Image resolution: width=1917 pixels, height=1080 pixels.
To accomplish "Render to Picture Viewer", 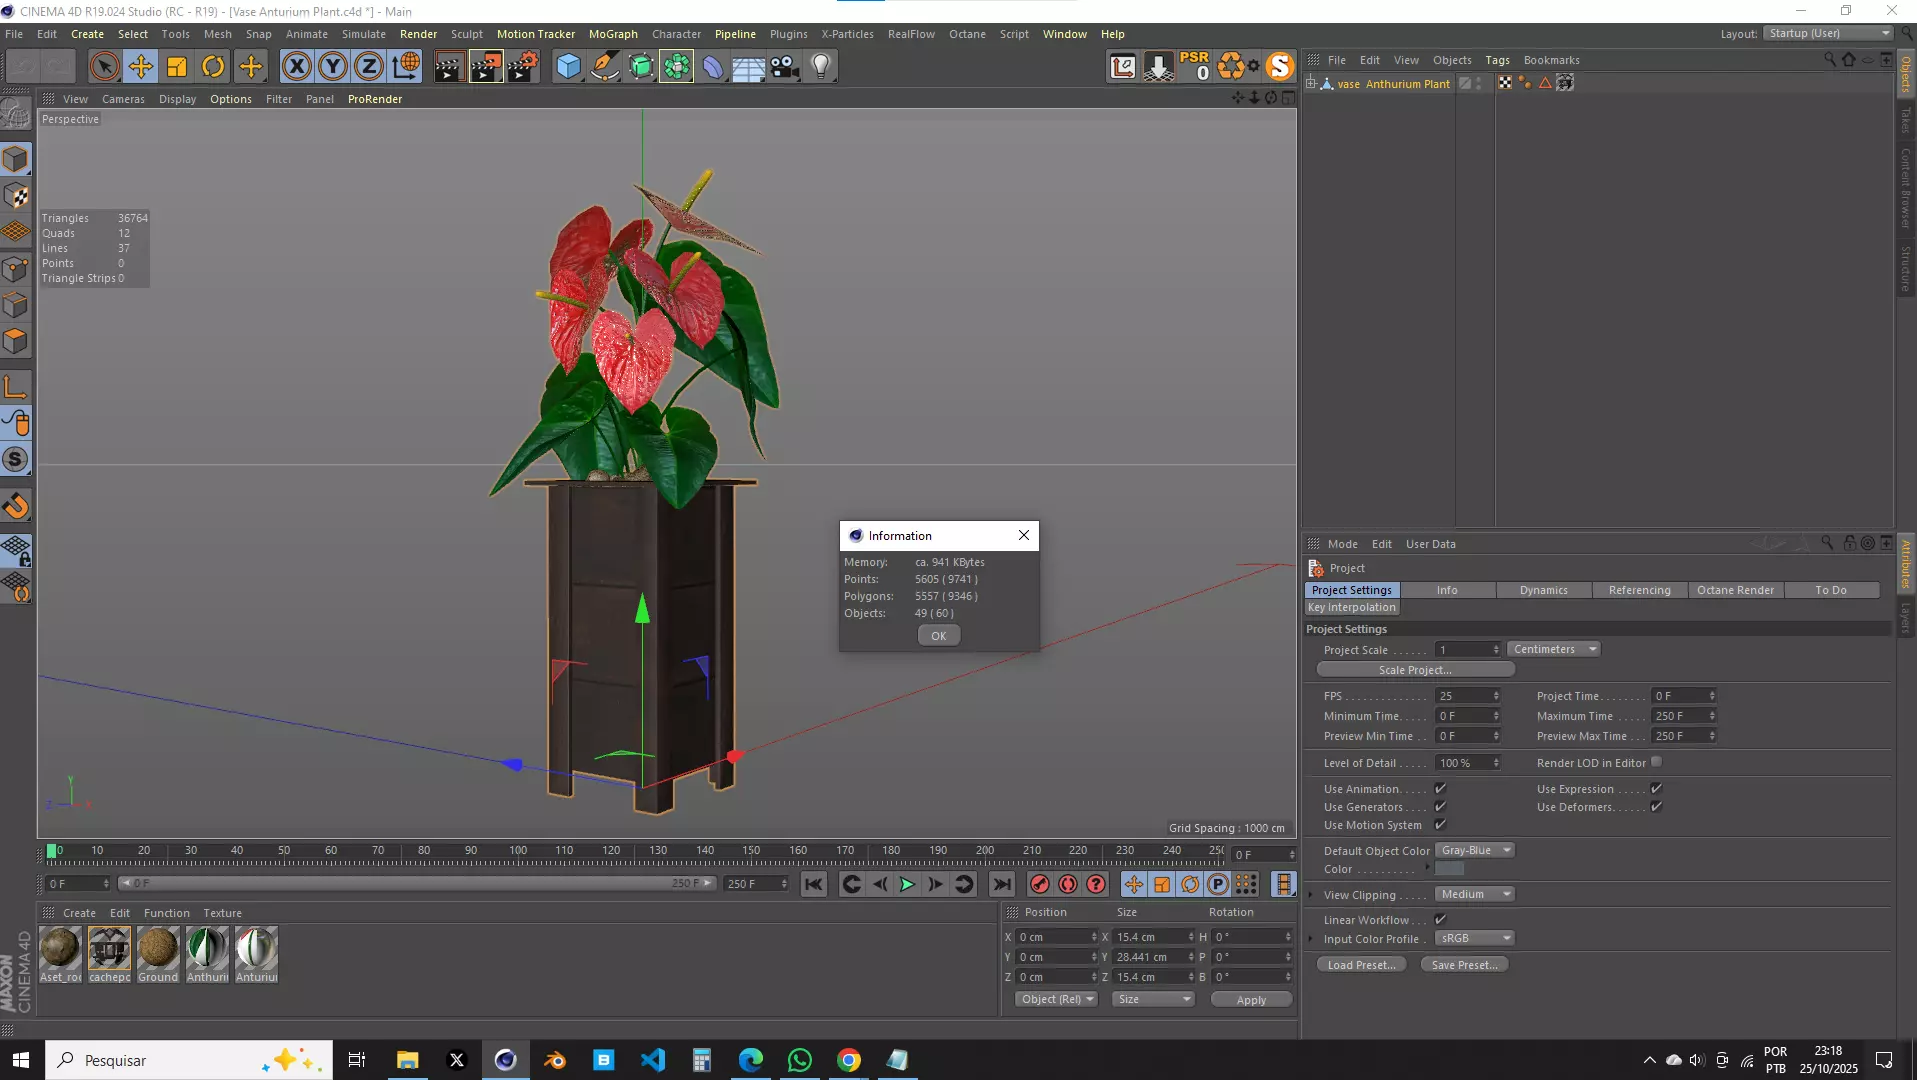I will [486, 67].
